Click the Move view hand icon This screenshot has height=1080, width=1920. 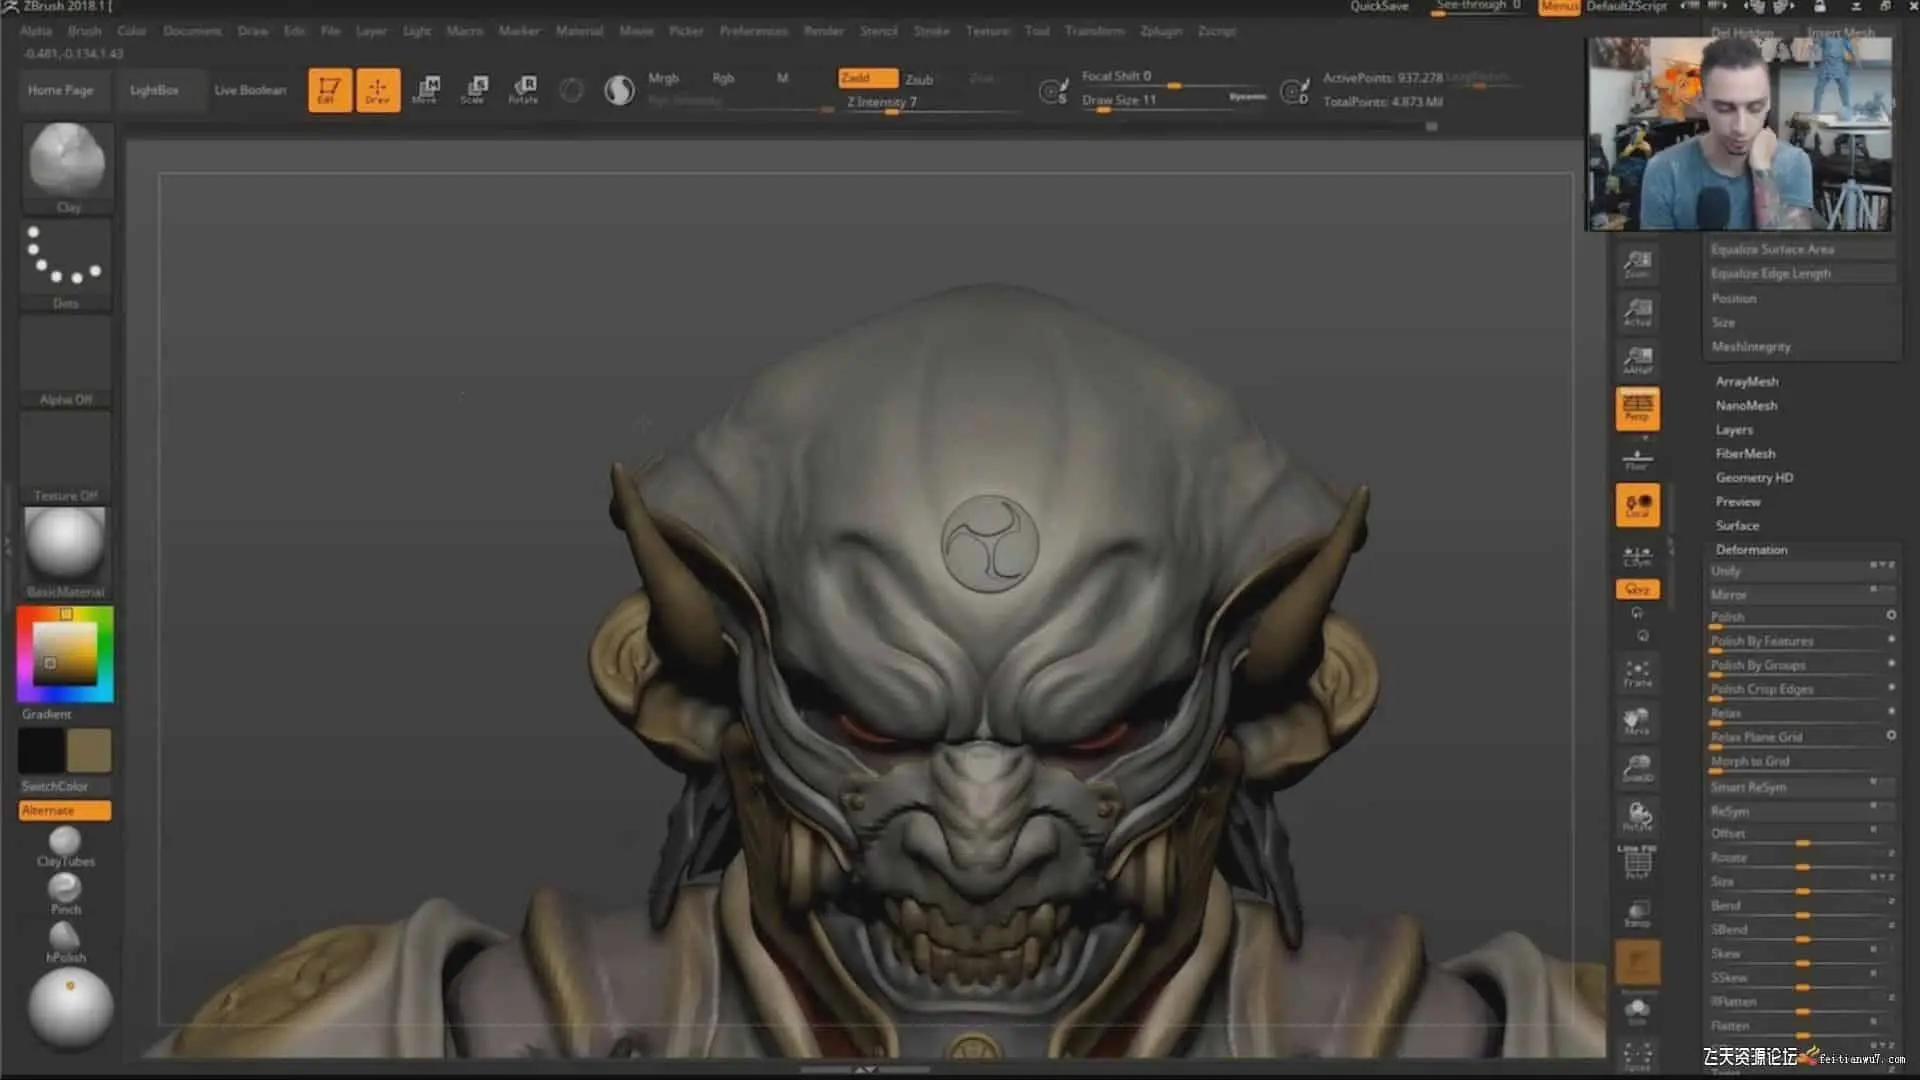pos(1637,721)
